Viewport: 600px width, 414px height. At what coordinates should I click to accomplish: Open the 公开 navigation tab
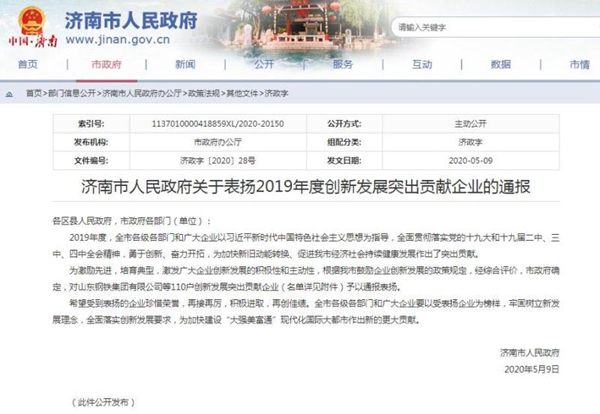pos(264,63)
